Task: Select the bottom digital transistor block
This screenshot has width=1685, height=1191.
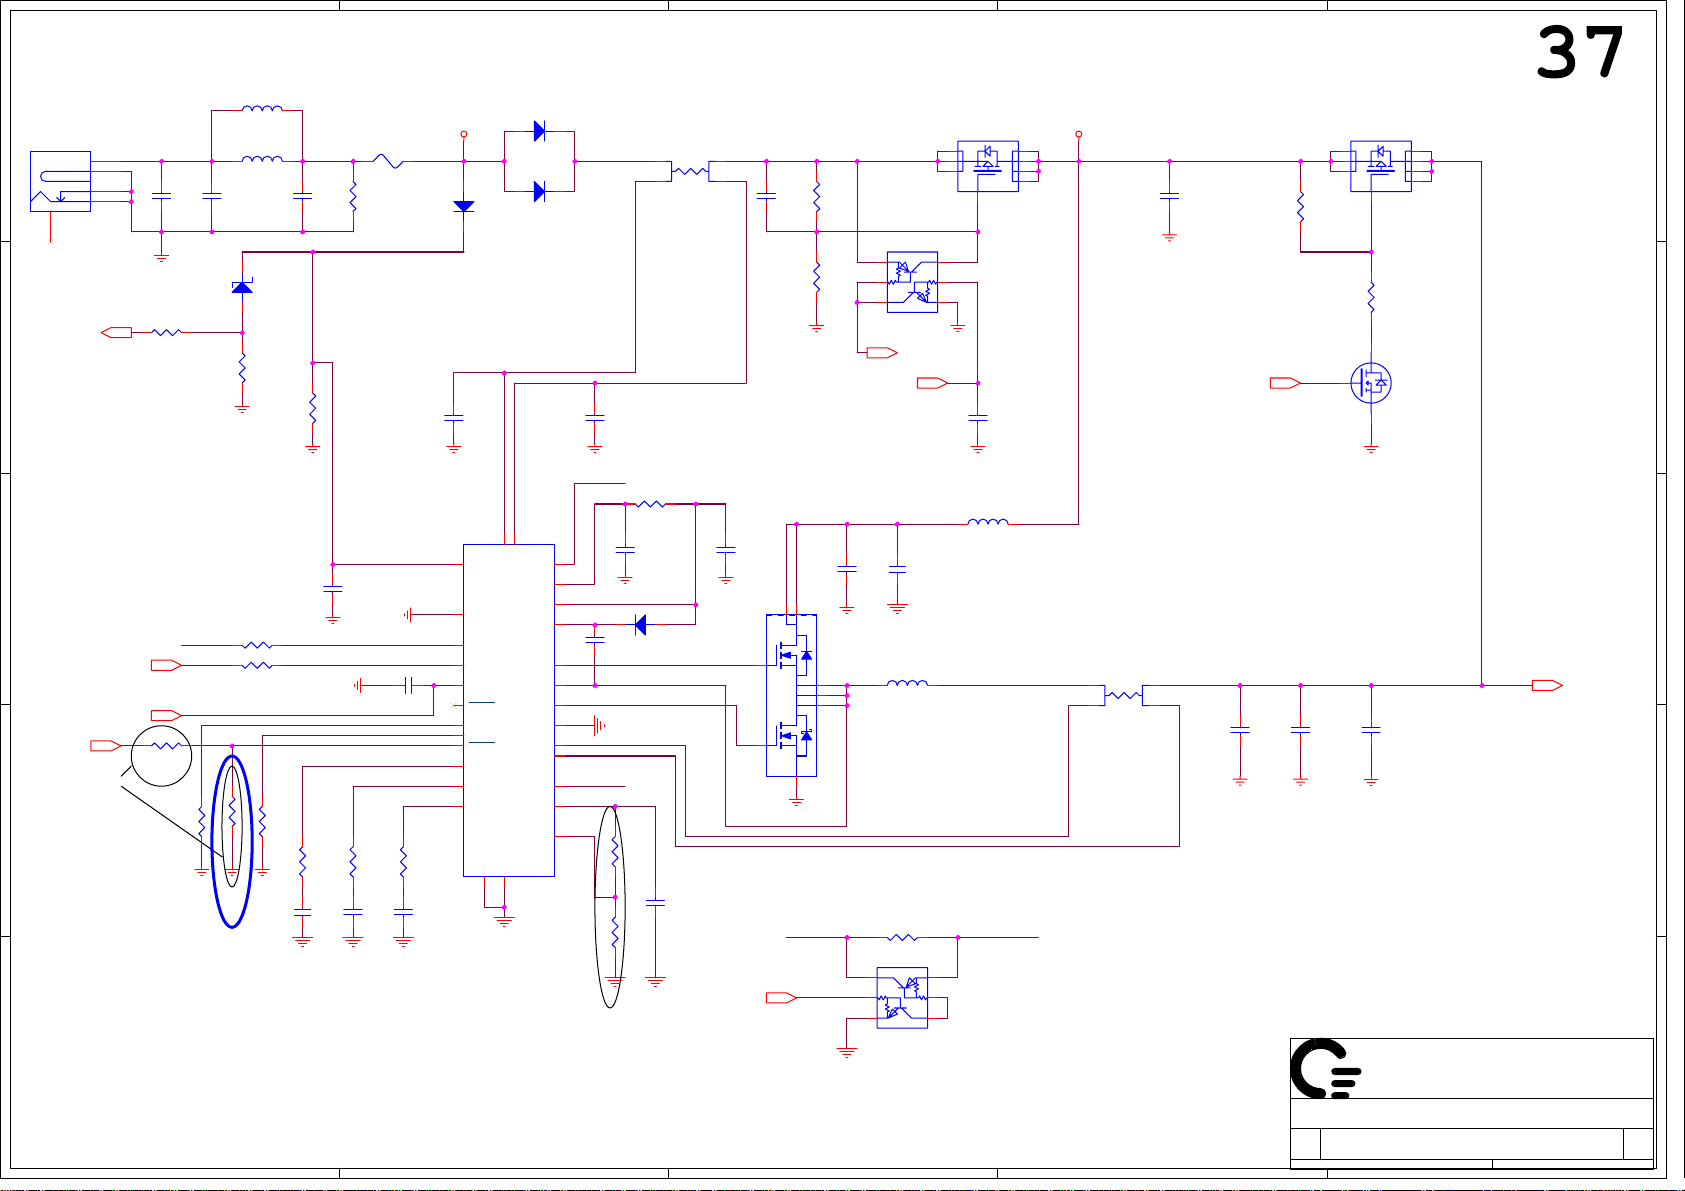Action: pyautogui.click(x=902, y=997)
